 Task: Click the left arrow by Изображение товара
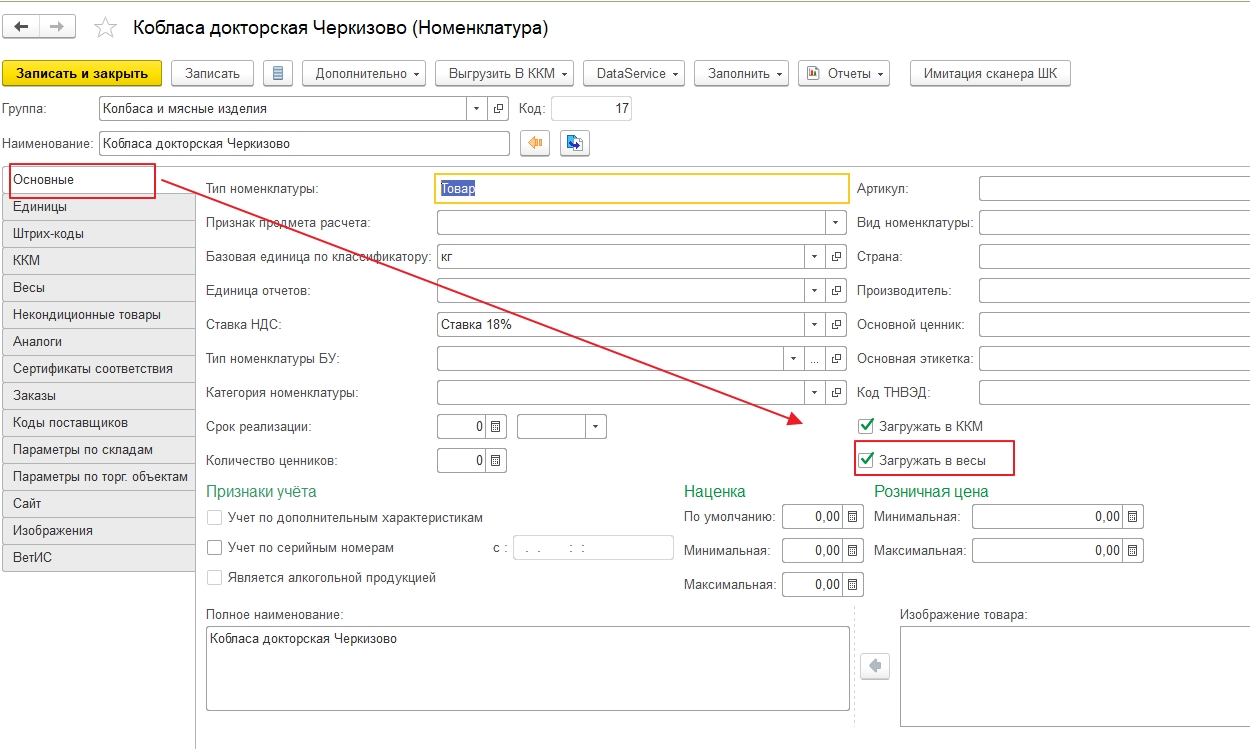[875, 666]
